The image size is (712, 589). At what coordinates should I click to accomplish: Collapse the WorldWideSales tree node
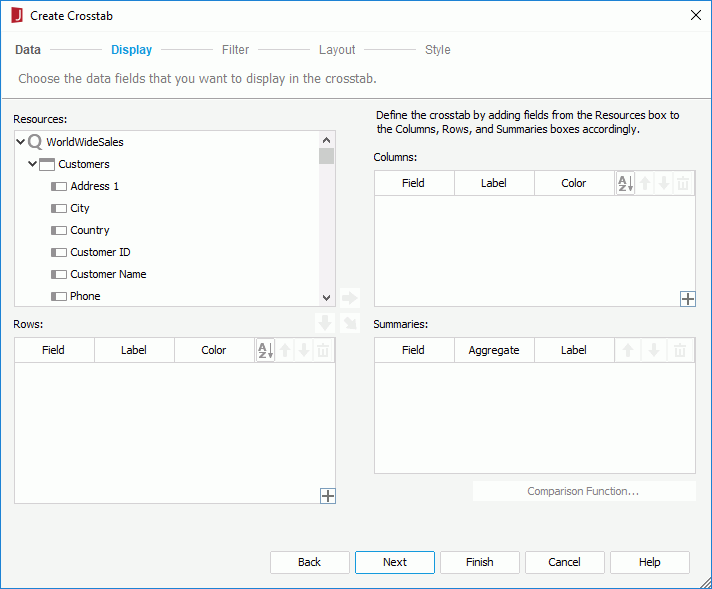(20, 142)
